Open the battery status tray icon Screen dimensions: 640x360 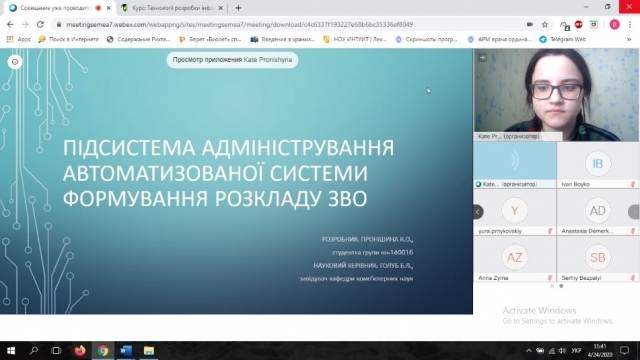pos(540,351)
